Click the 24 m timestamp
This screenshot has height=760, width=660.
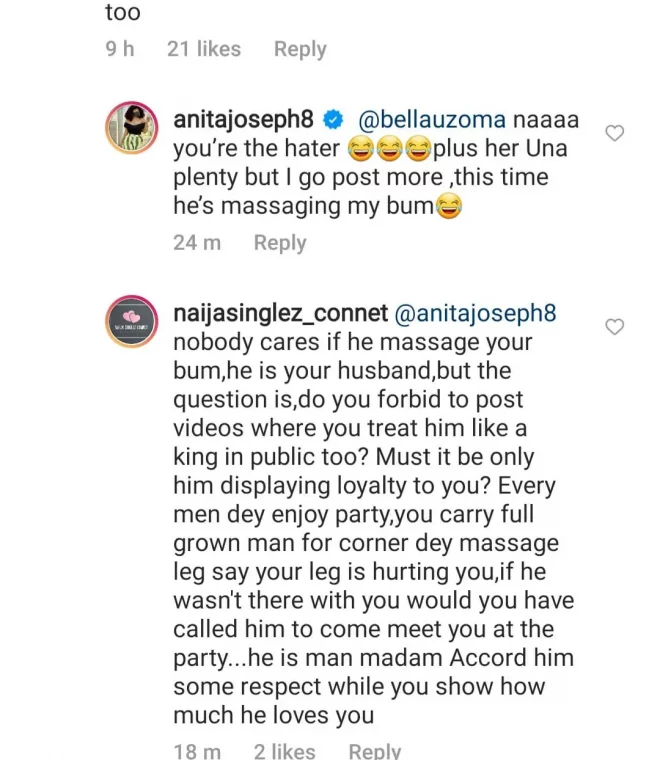coord(197,242)
